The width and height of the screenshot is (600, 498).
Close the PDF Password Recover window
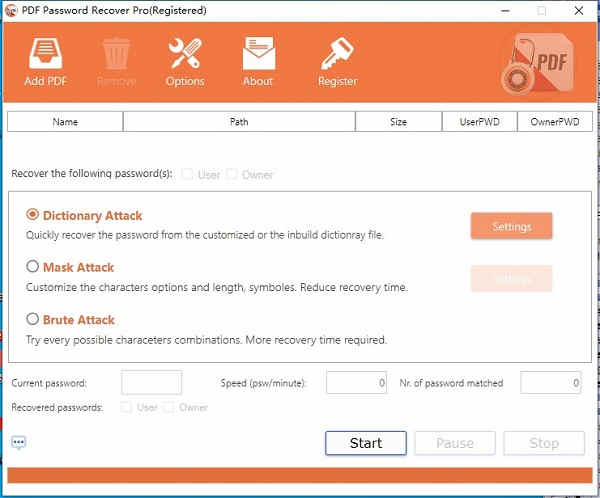coord(579,11)
